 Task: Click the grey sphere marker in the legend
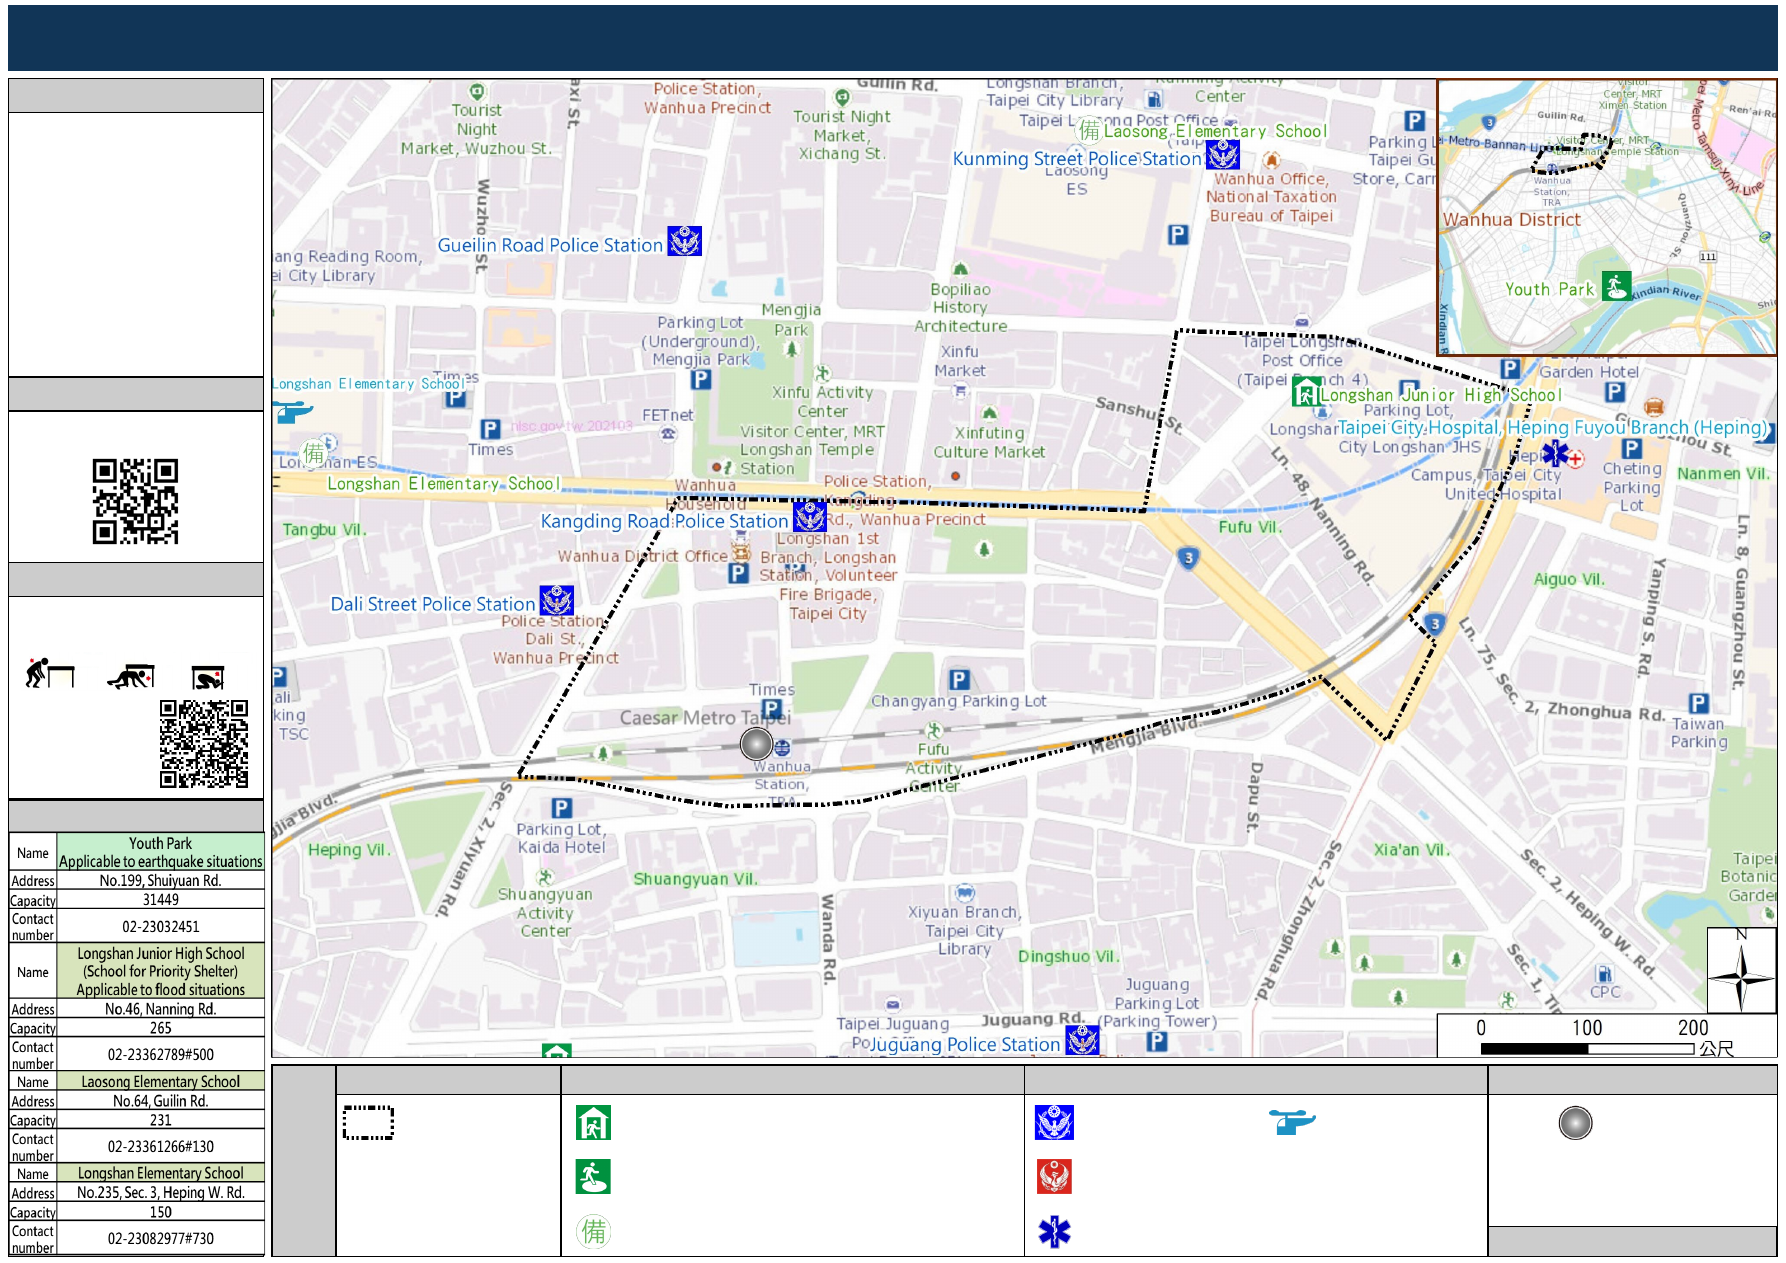(1575, 1123)
